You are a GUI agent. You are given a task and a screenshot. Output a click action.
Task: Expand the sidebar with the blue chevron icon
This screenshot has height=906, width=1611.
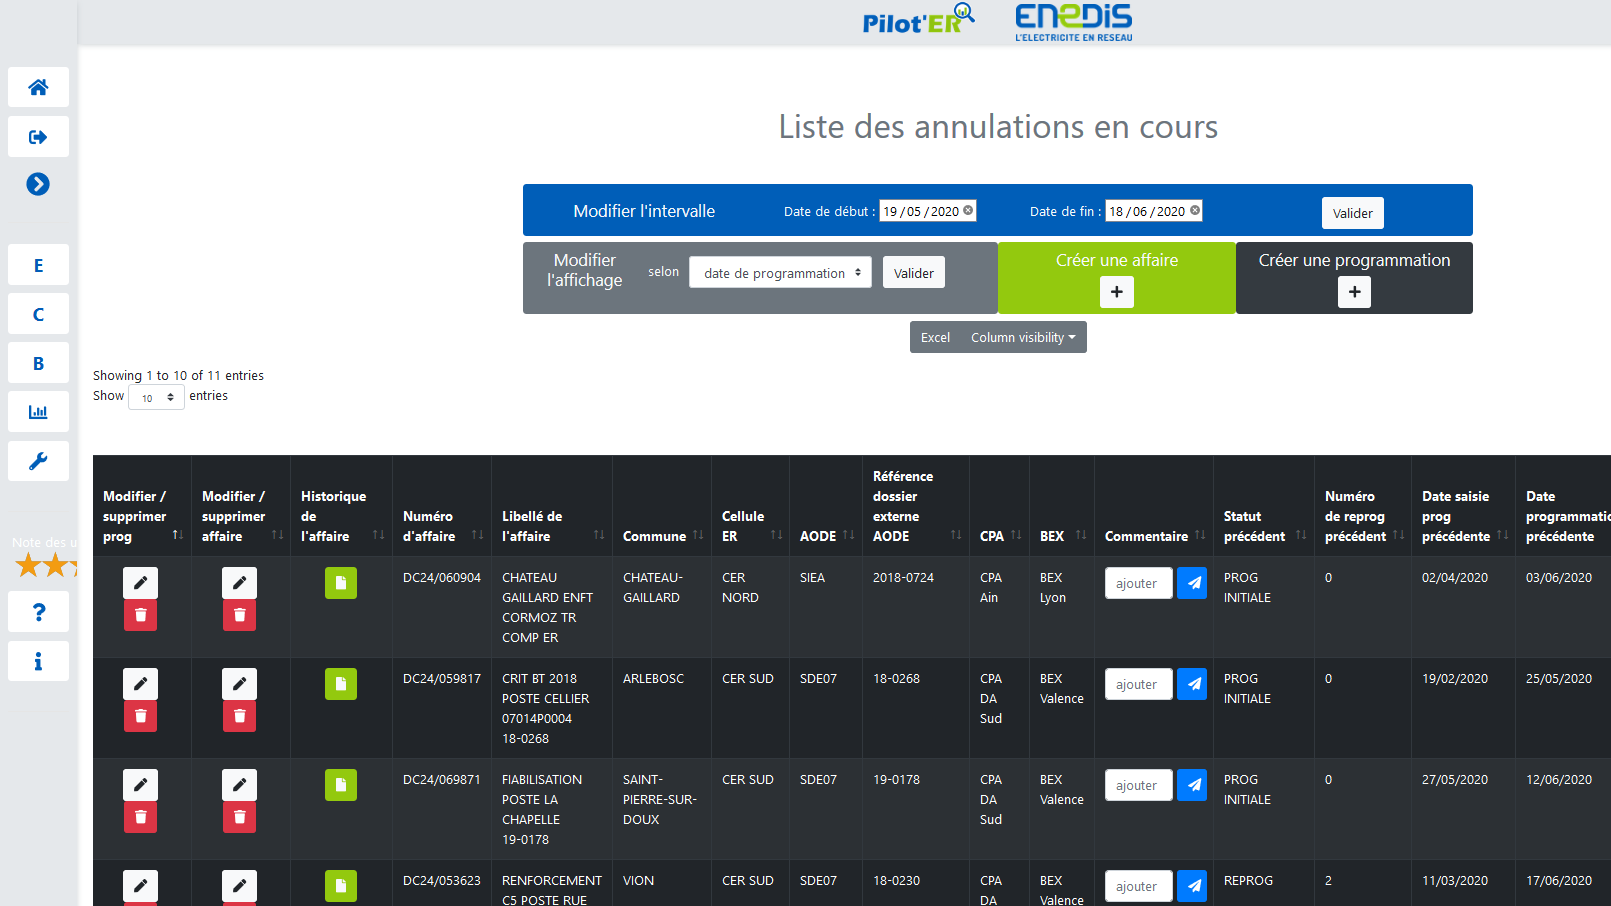coord(38,184)
